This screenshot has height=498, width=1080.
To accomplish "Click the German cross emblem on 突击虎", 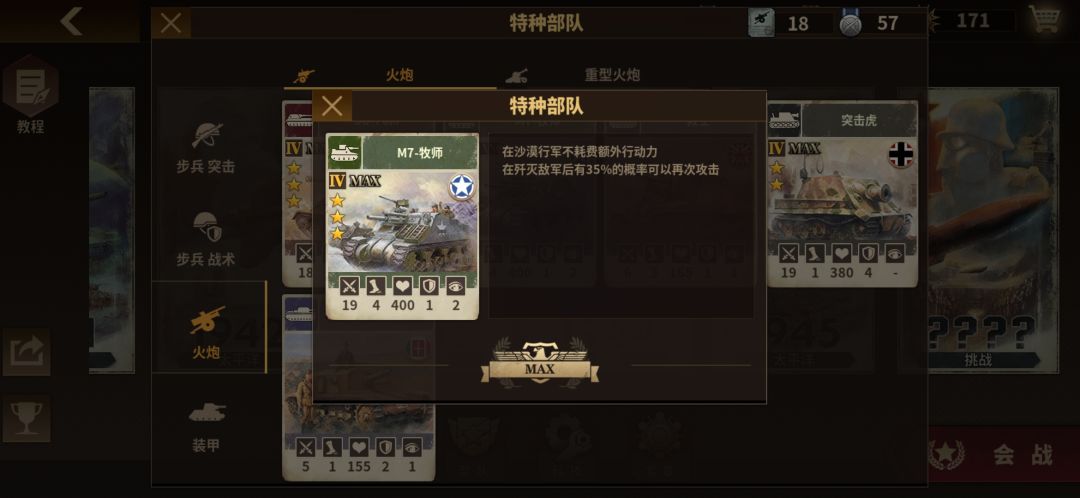I will (x=901, y=154).
